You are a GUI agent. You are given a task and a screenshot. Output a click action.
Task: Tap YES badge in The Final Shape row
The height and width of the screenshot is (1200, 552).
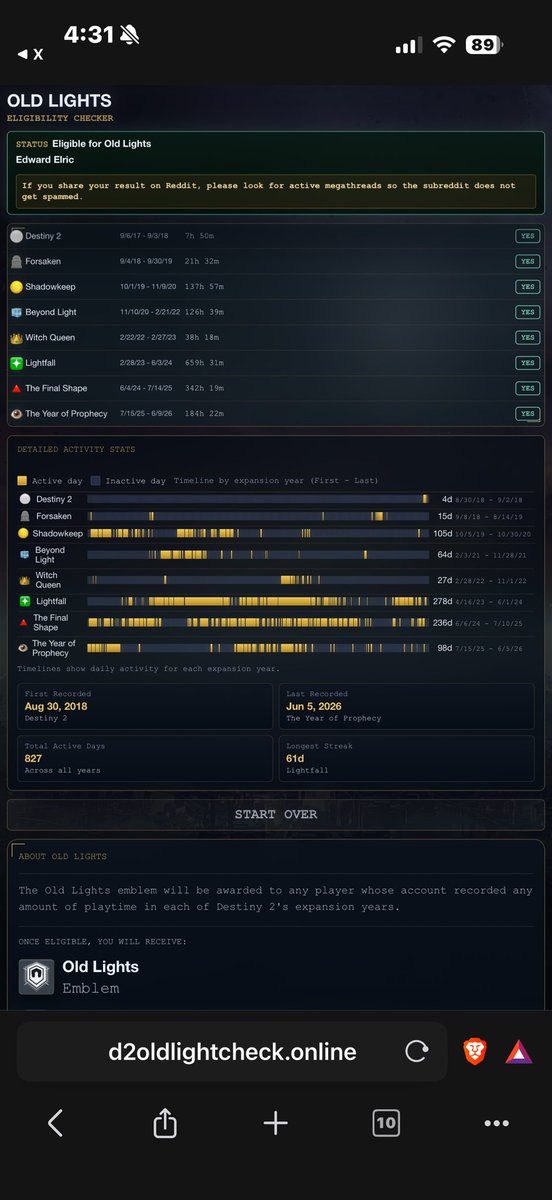[x=527, y=388]
